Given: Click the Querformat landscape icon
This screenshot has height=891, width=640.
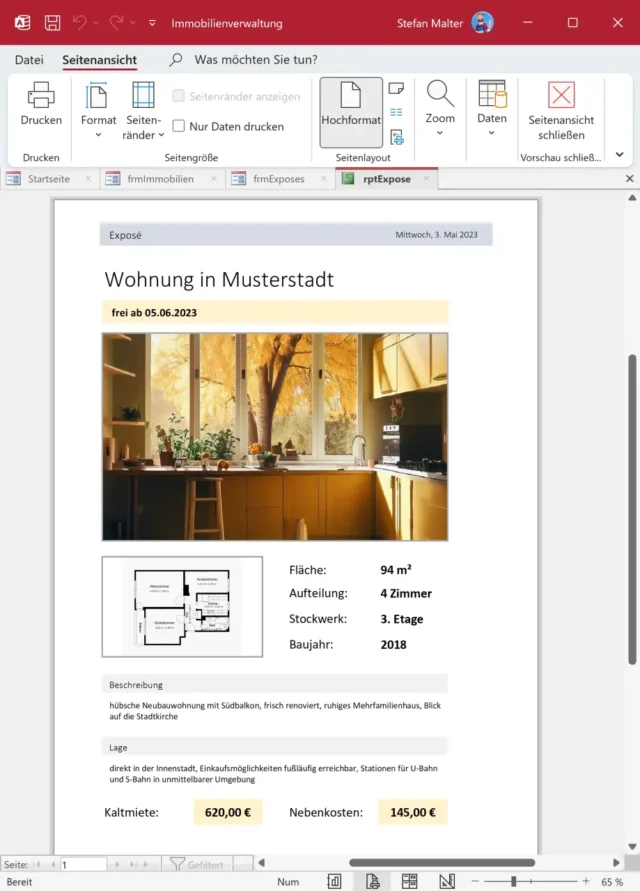Looking at the screenshot, I should 396,89.
